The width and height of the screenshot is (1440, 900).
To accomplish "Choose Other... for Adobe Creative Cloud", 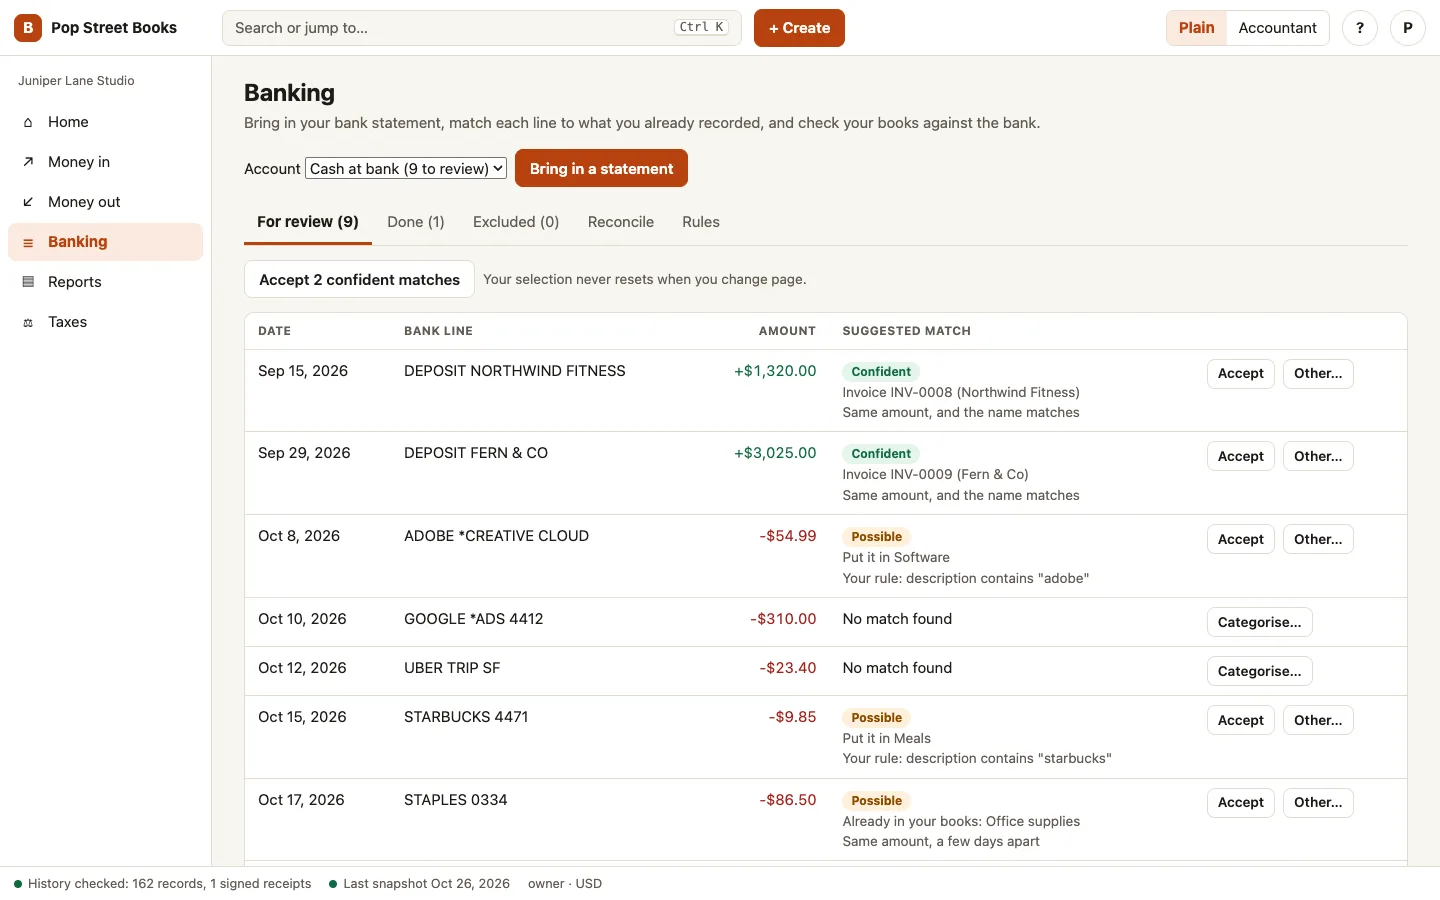I will point(1318,539).
